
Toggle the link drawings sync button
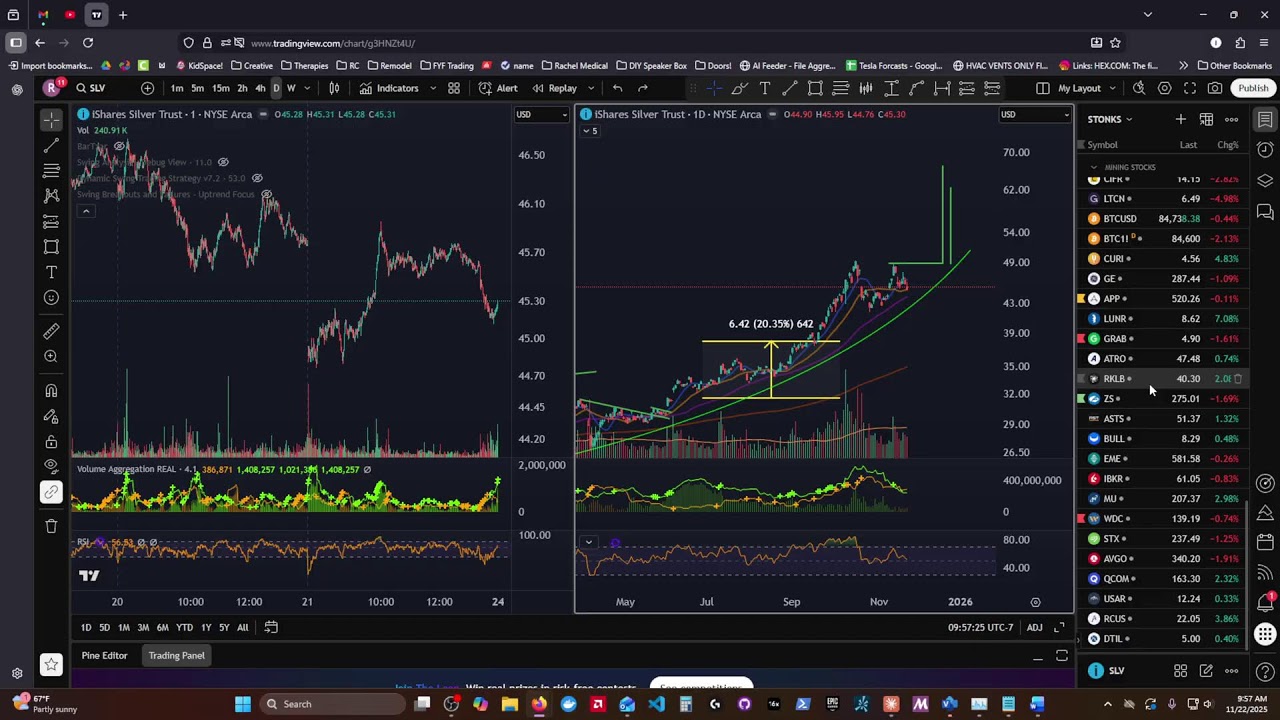point(51,491)
